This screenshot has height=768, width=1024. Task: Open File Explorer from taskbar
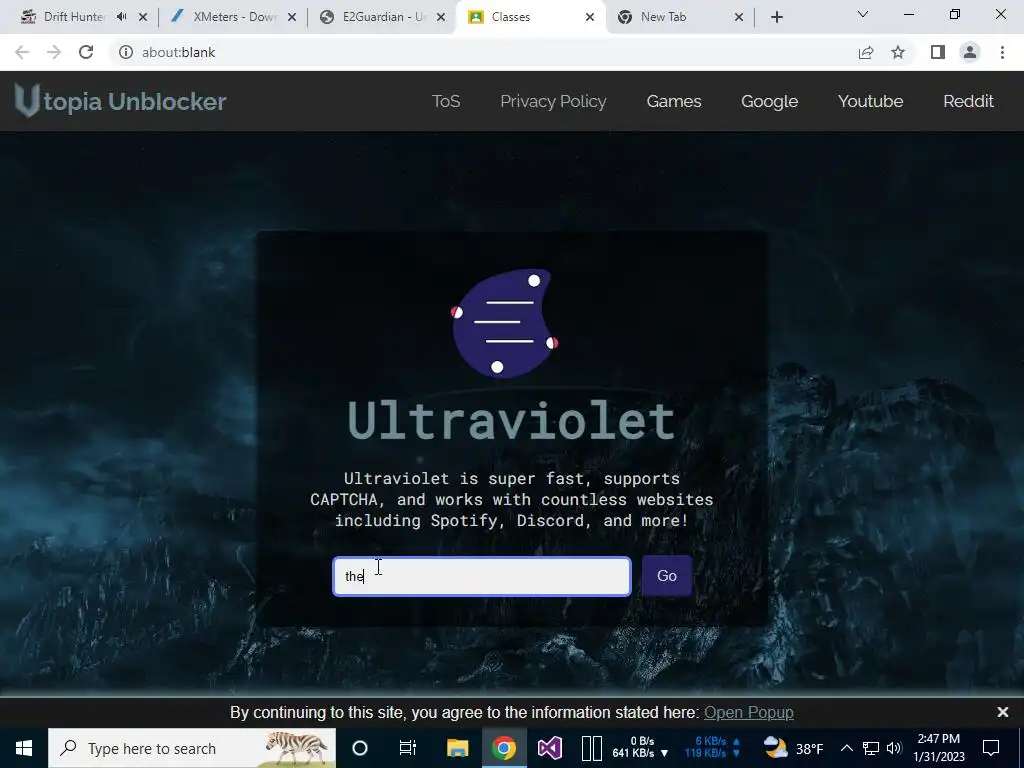[x=457, y=748]
